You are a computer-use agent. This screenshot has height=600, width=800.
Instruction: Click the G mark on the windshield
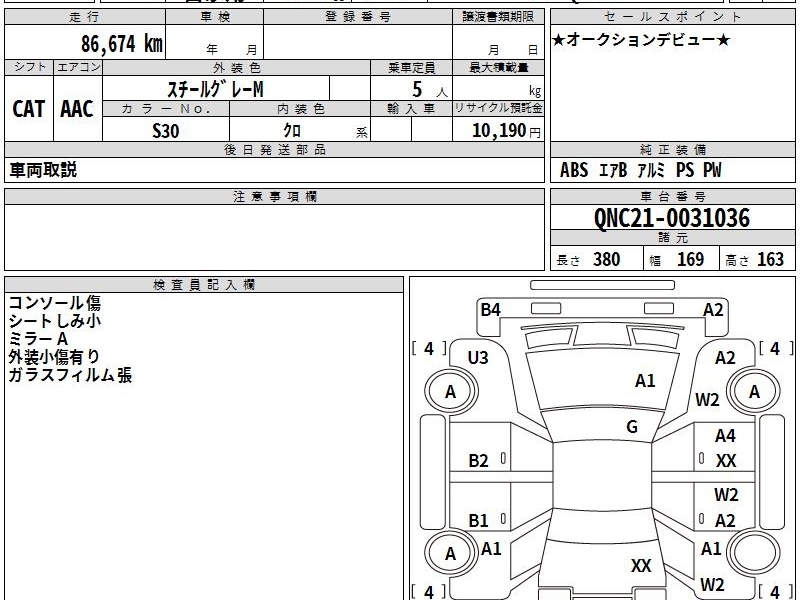pyautogui.click(x=632, y=427)
